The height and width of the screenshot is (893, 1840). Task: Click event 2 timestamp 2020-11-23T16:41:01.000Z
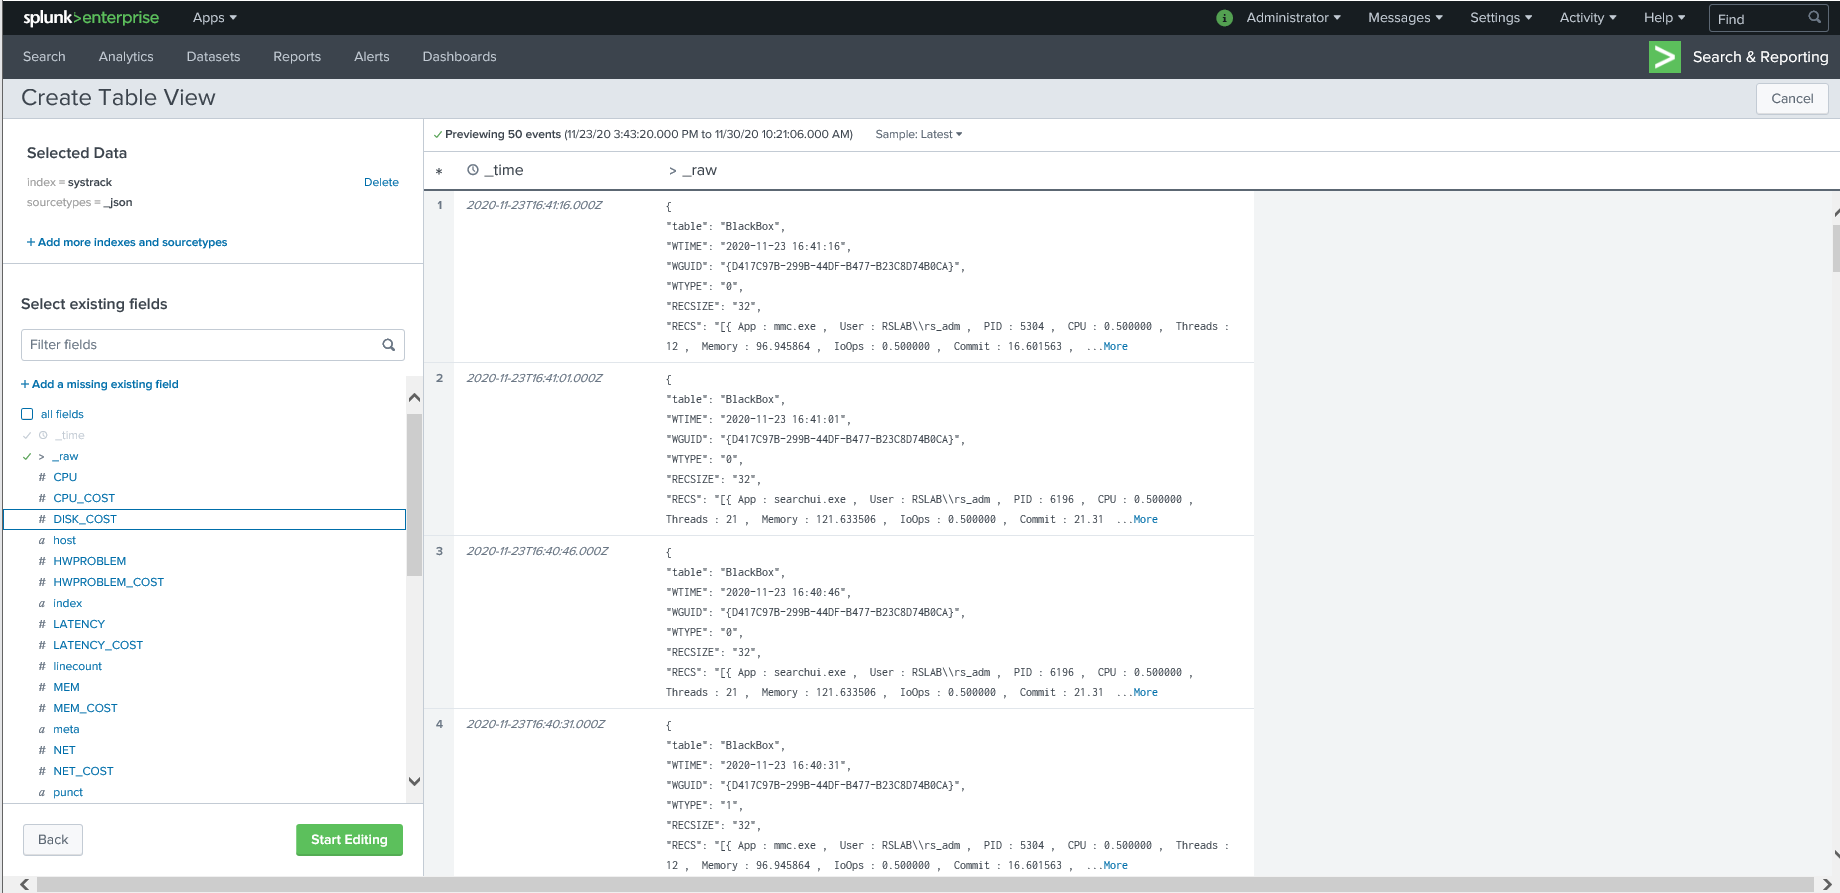click(x=534, y=378)
